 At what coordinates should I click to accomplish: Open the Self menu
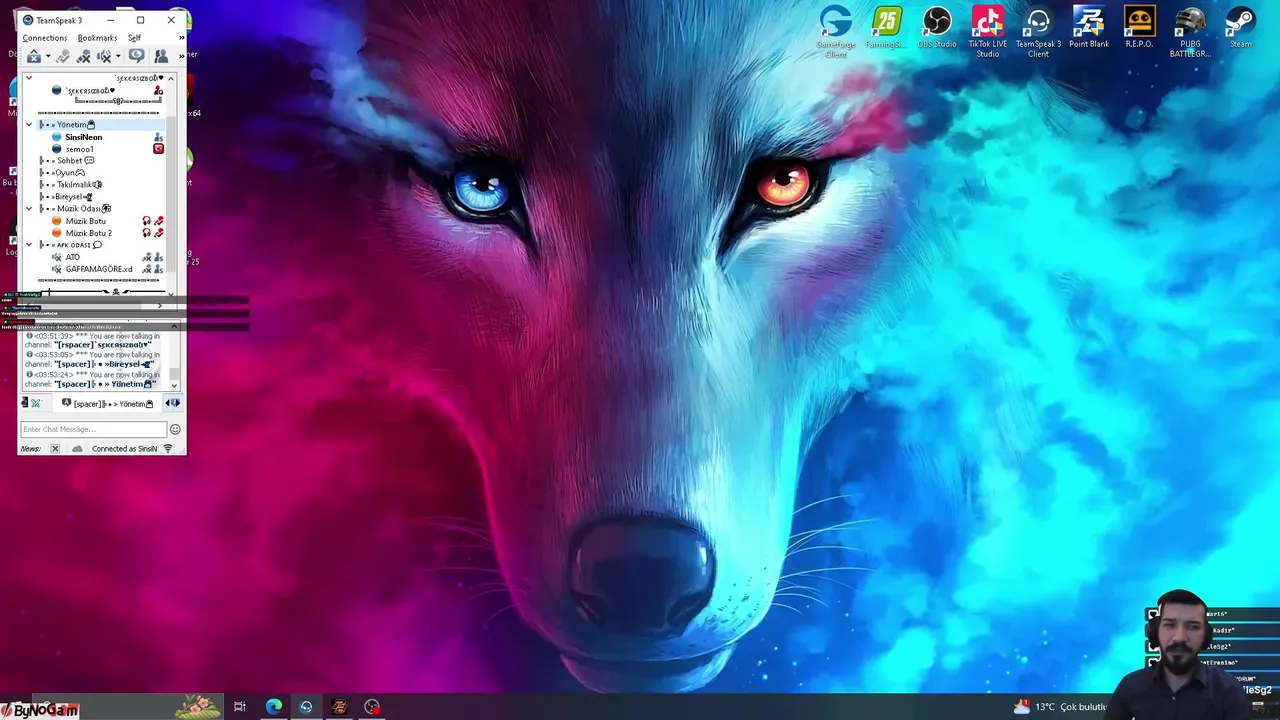134,38
